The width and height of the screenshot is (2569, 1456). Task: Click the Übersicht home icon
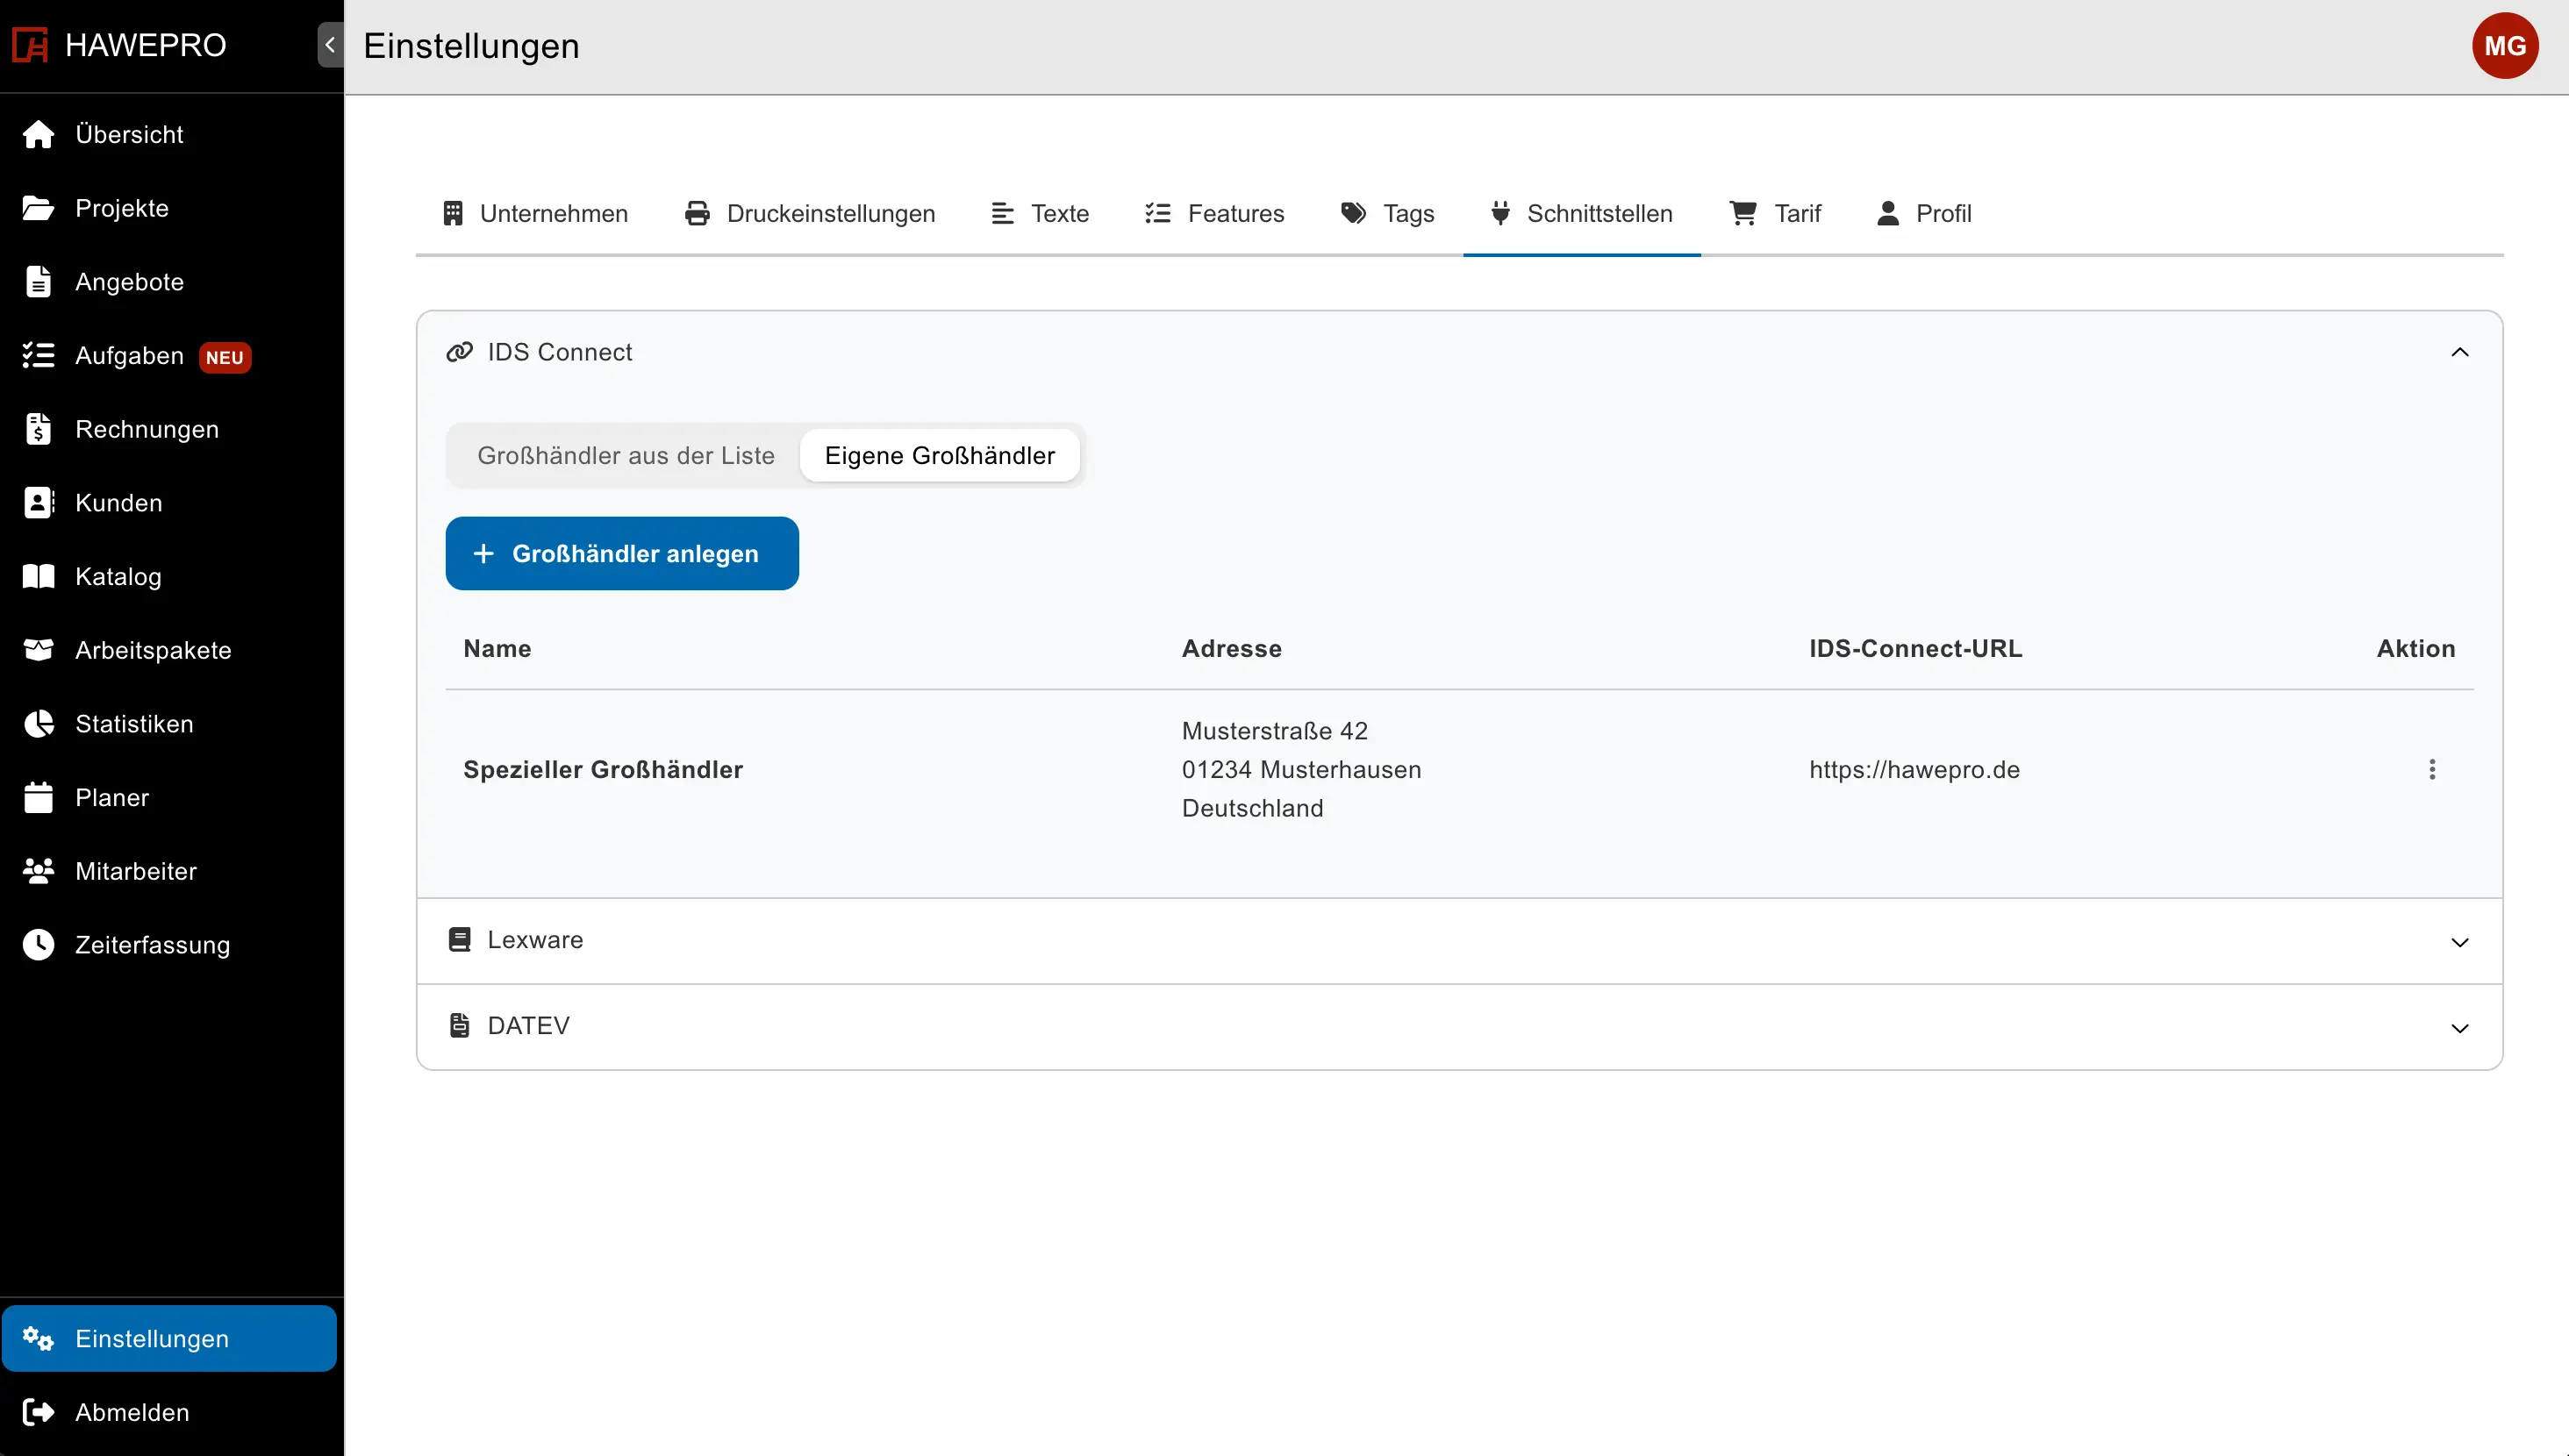(x=38, y=134)
